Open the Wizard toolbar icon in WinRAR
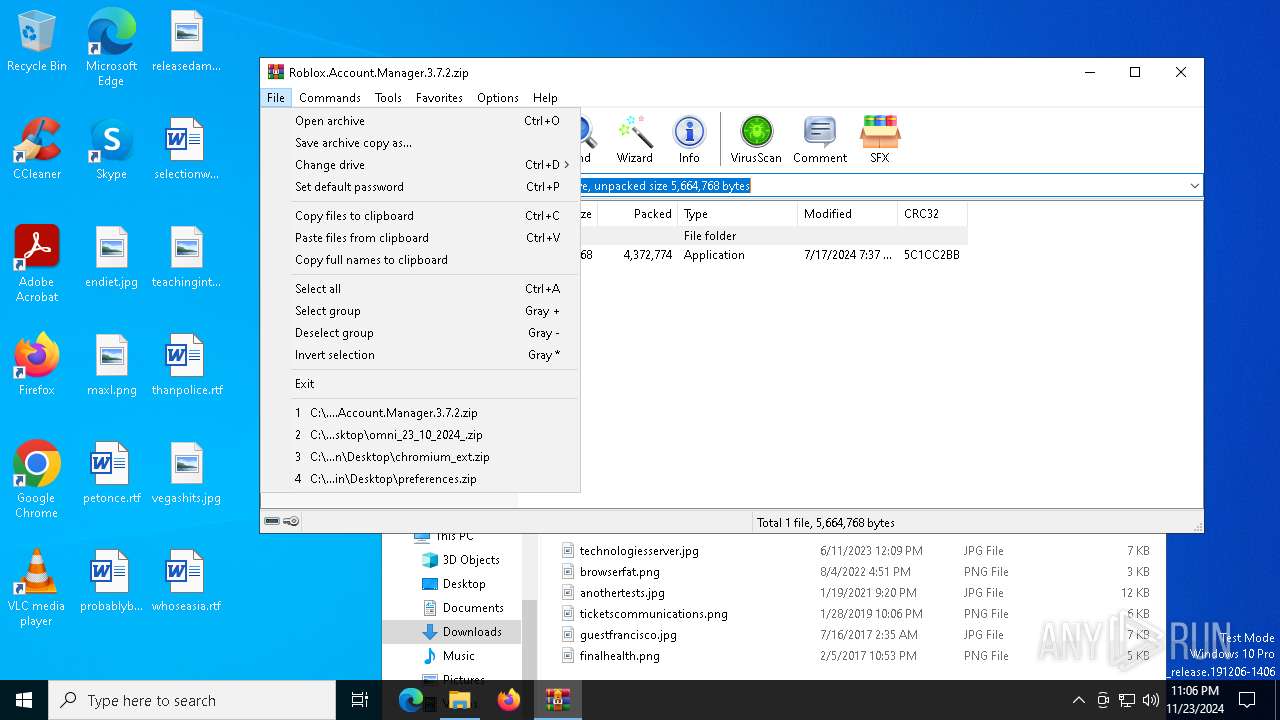Image resolution: width=1280 pixels, height=720 pixels. point(634,139)
